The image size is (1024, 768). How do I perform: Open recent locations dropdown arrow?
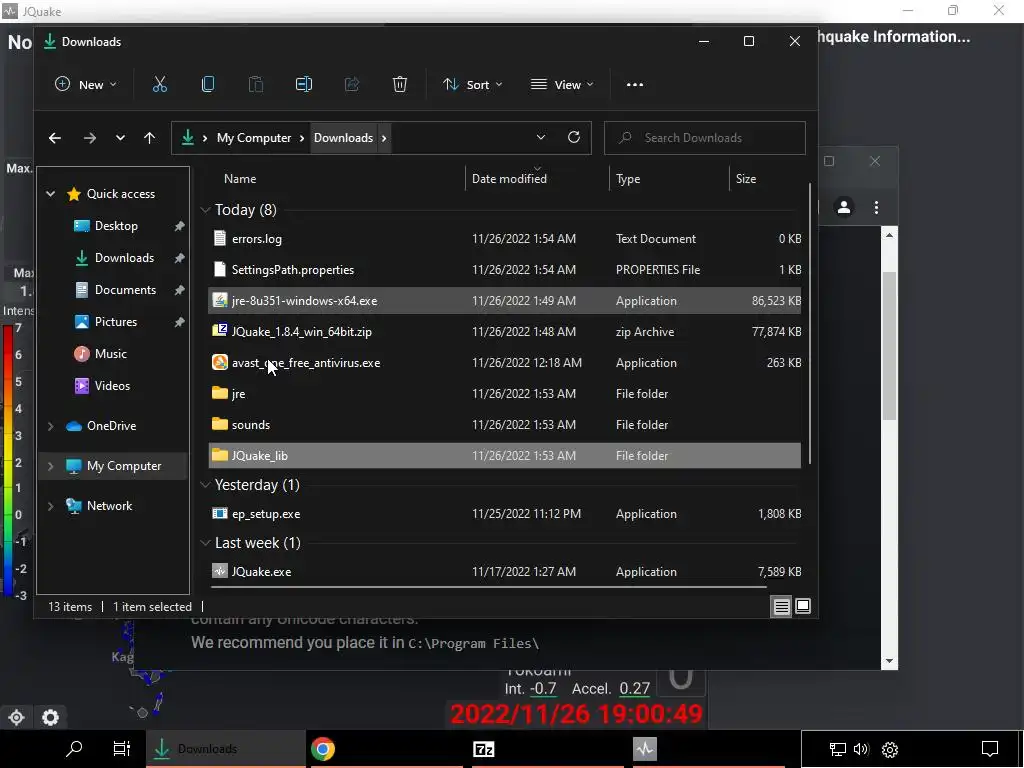(120, 138)
